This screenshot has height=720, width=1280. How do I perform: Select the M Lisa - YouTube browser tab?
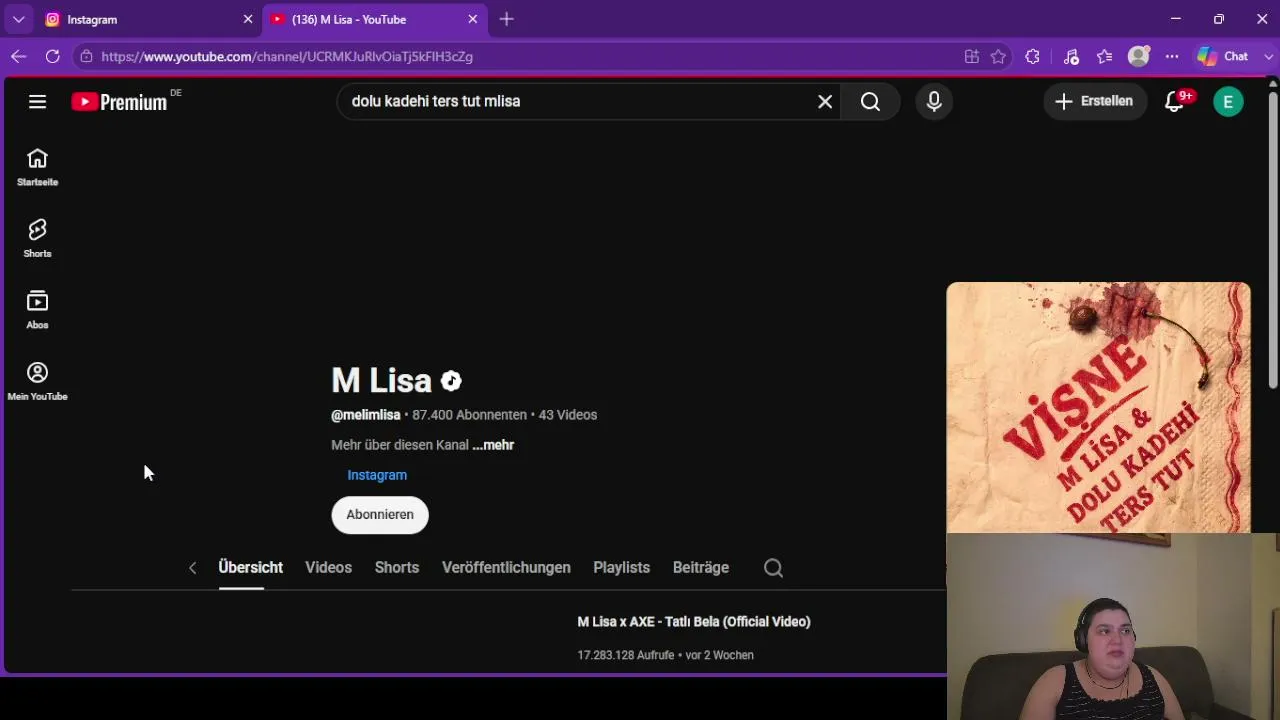point(373,19)
